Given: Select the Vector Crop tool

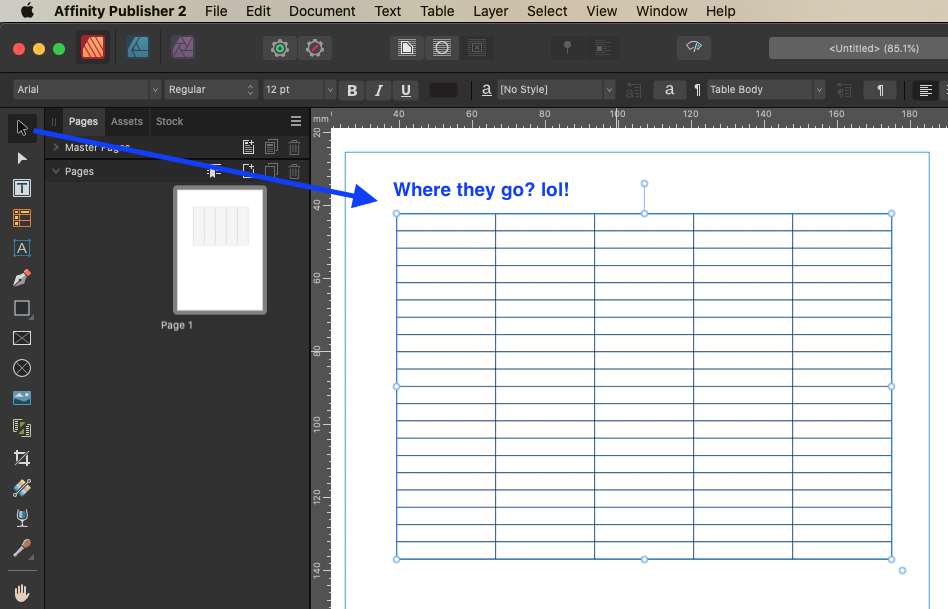Looking at the screenshot, I should tap(21, 458).
